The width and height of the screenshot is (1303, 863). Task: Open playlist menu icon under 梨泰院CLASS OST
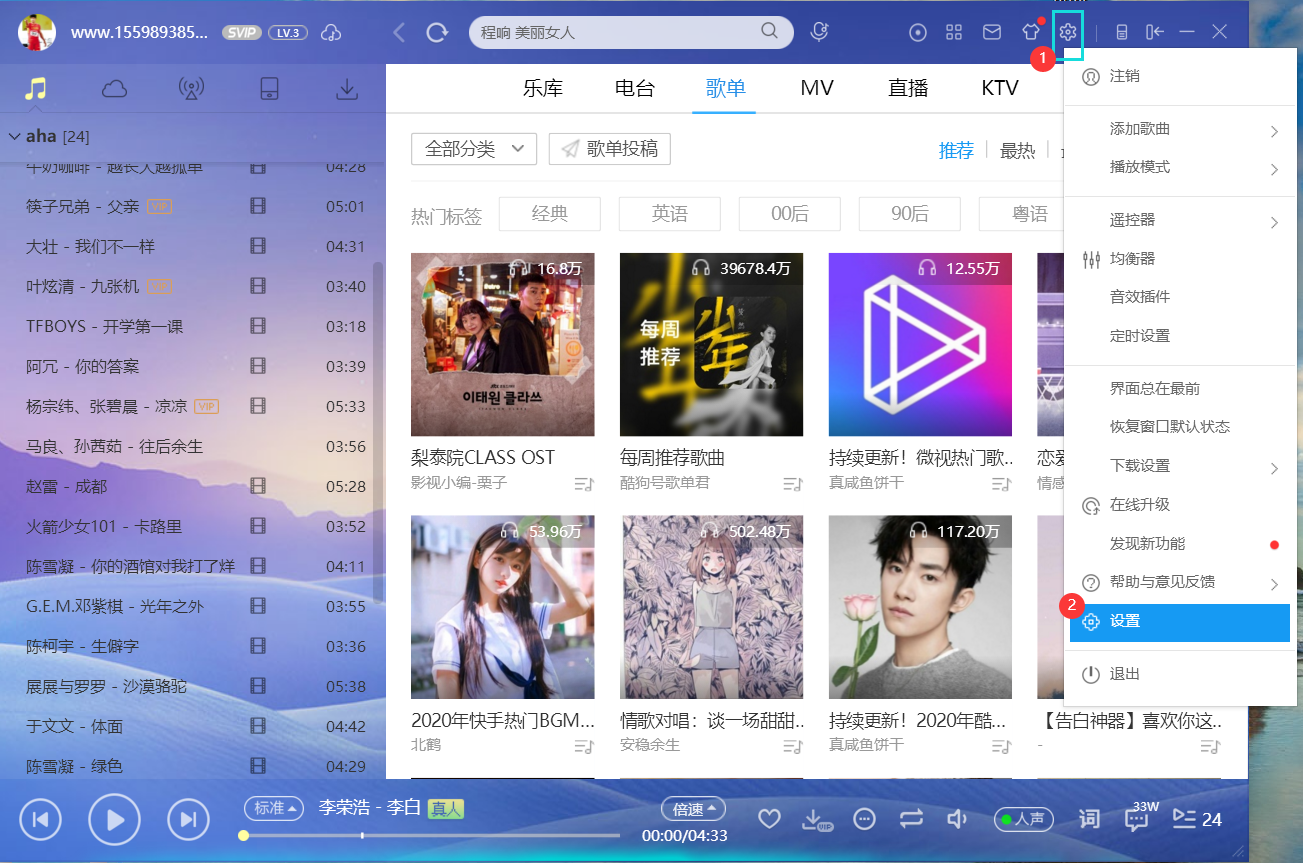pyautogui.click(x=584, y=484)
